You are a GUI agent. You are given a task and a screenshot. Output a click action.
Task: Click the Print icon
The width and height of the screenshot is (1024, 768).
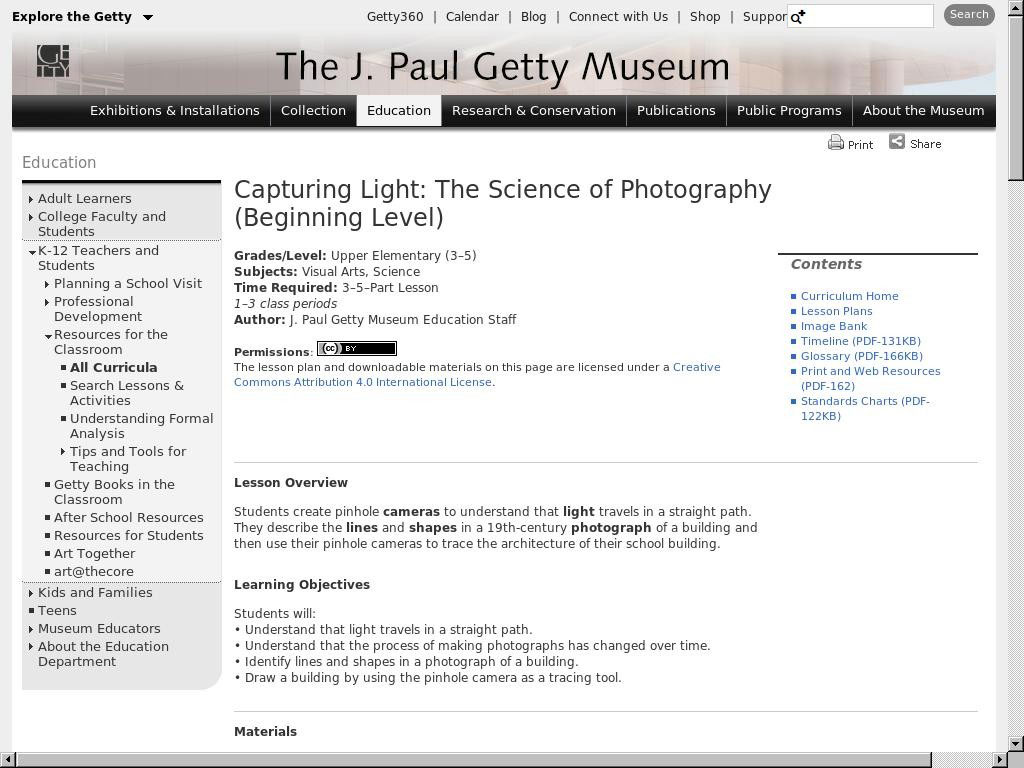tap(835, 142)
